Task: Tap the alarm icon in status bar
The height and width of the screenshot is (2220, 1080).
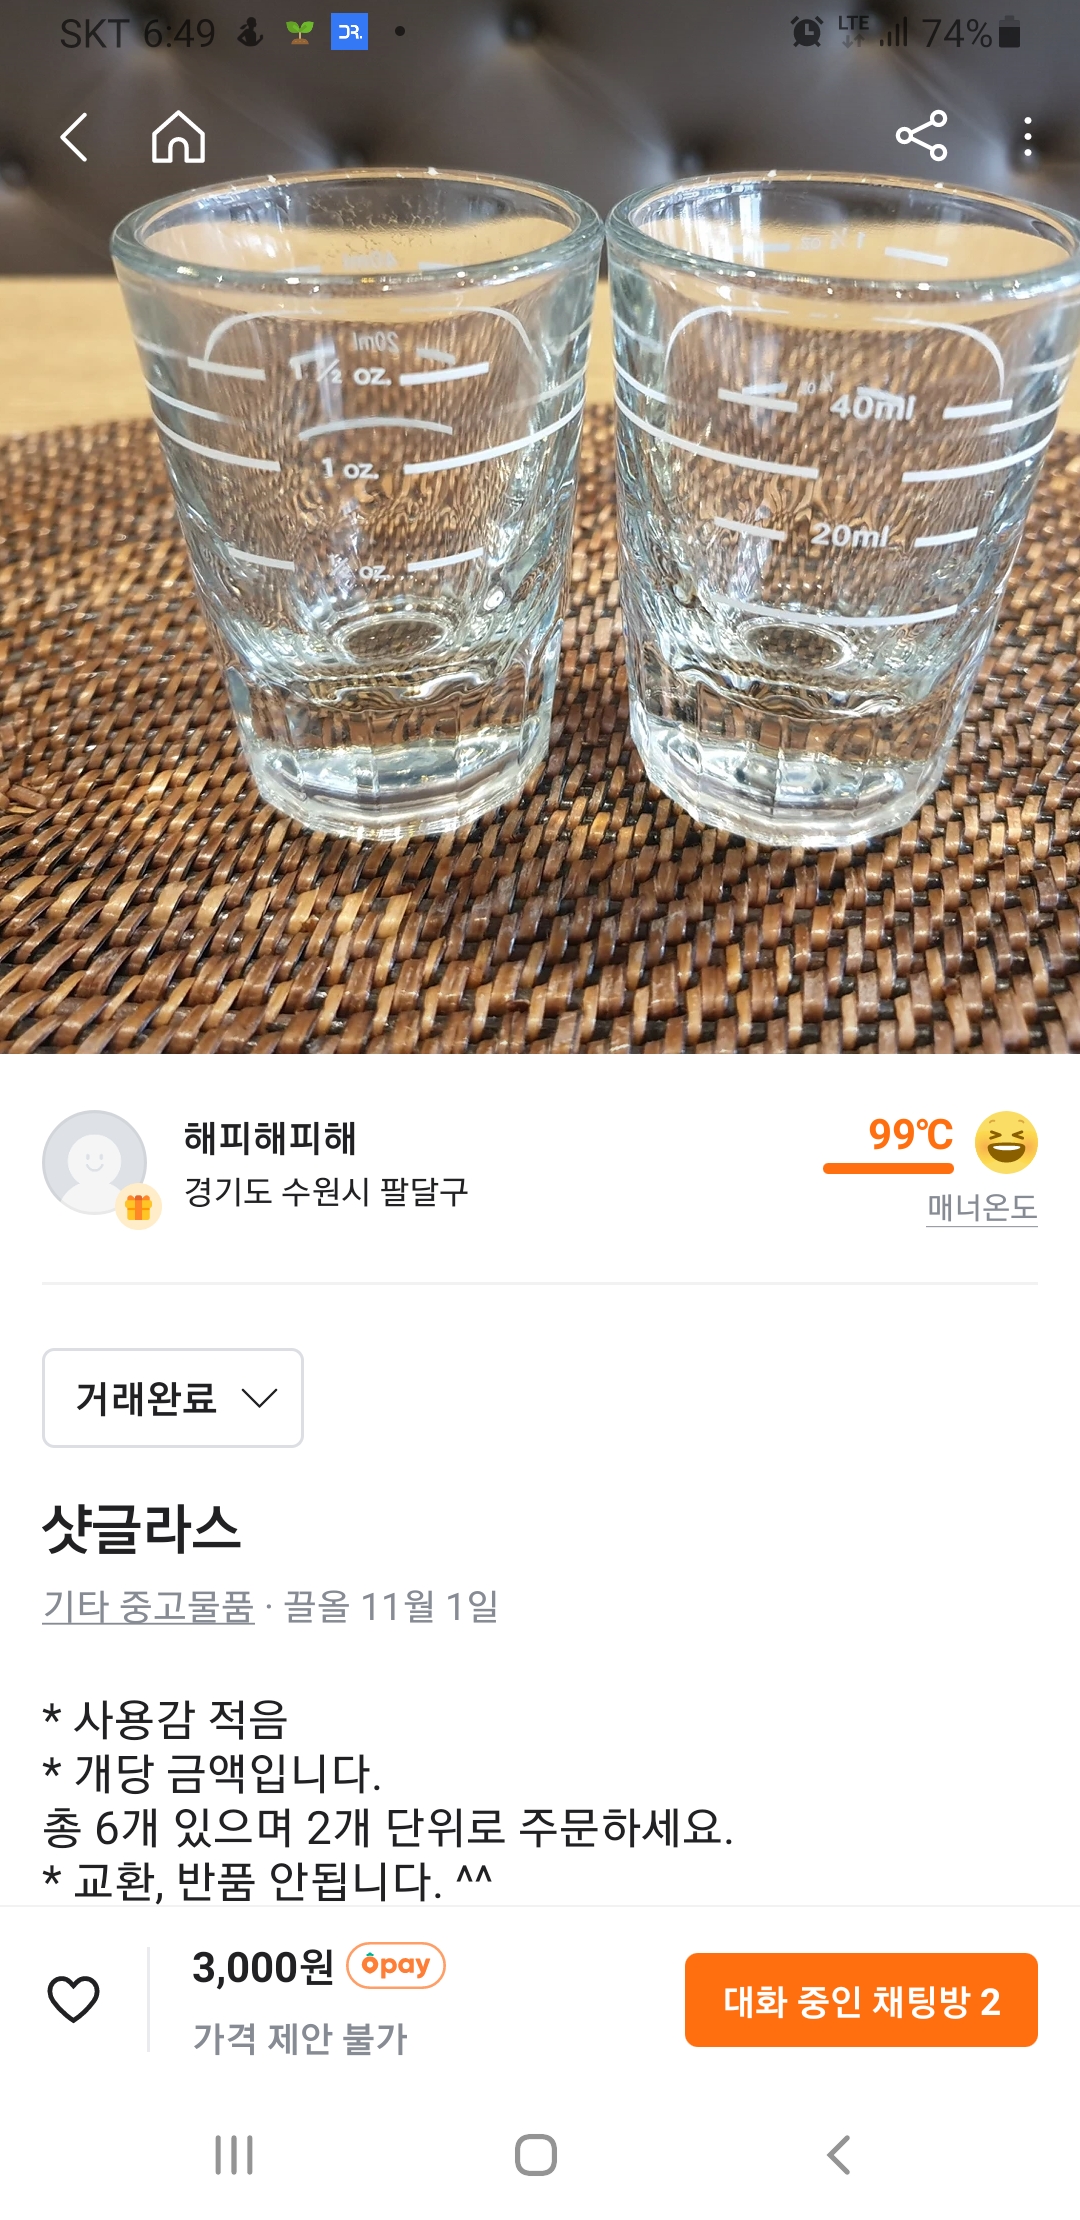Action: pyautogui.click(x=807, y=33)
